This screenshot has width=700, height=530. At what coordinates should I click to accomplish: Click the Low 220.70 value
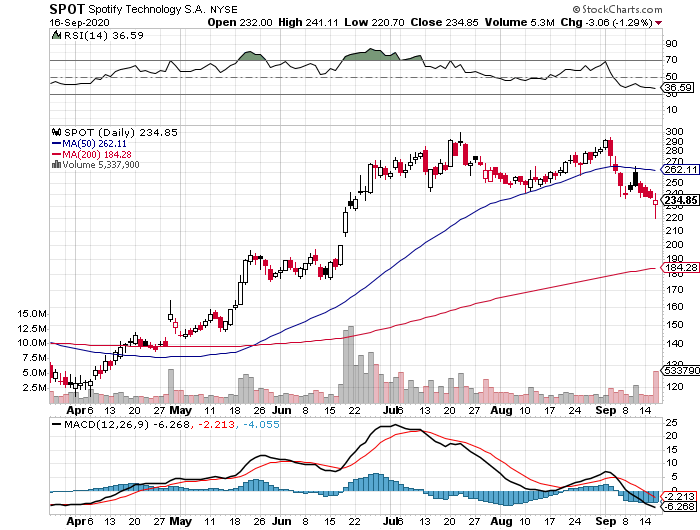click(x=375, y=22)
